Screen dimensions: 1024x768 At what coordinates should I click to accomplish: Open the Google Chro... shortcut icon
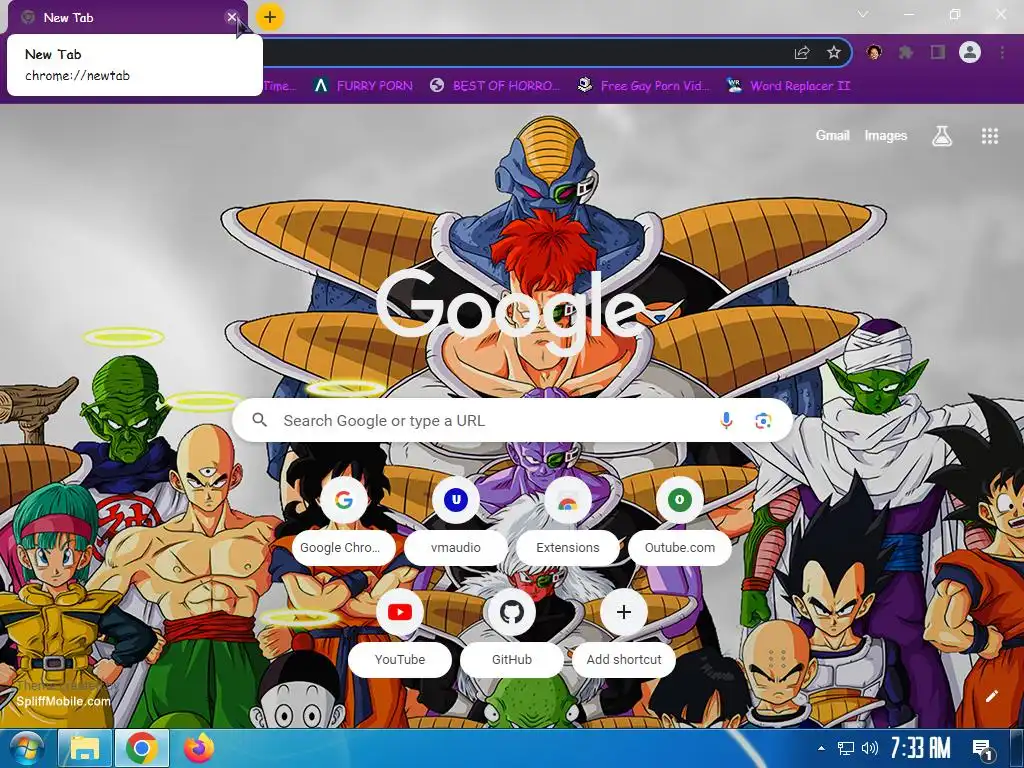(344, 500)
